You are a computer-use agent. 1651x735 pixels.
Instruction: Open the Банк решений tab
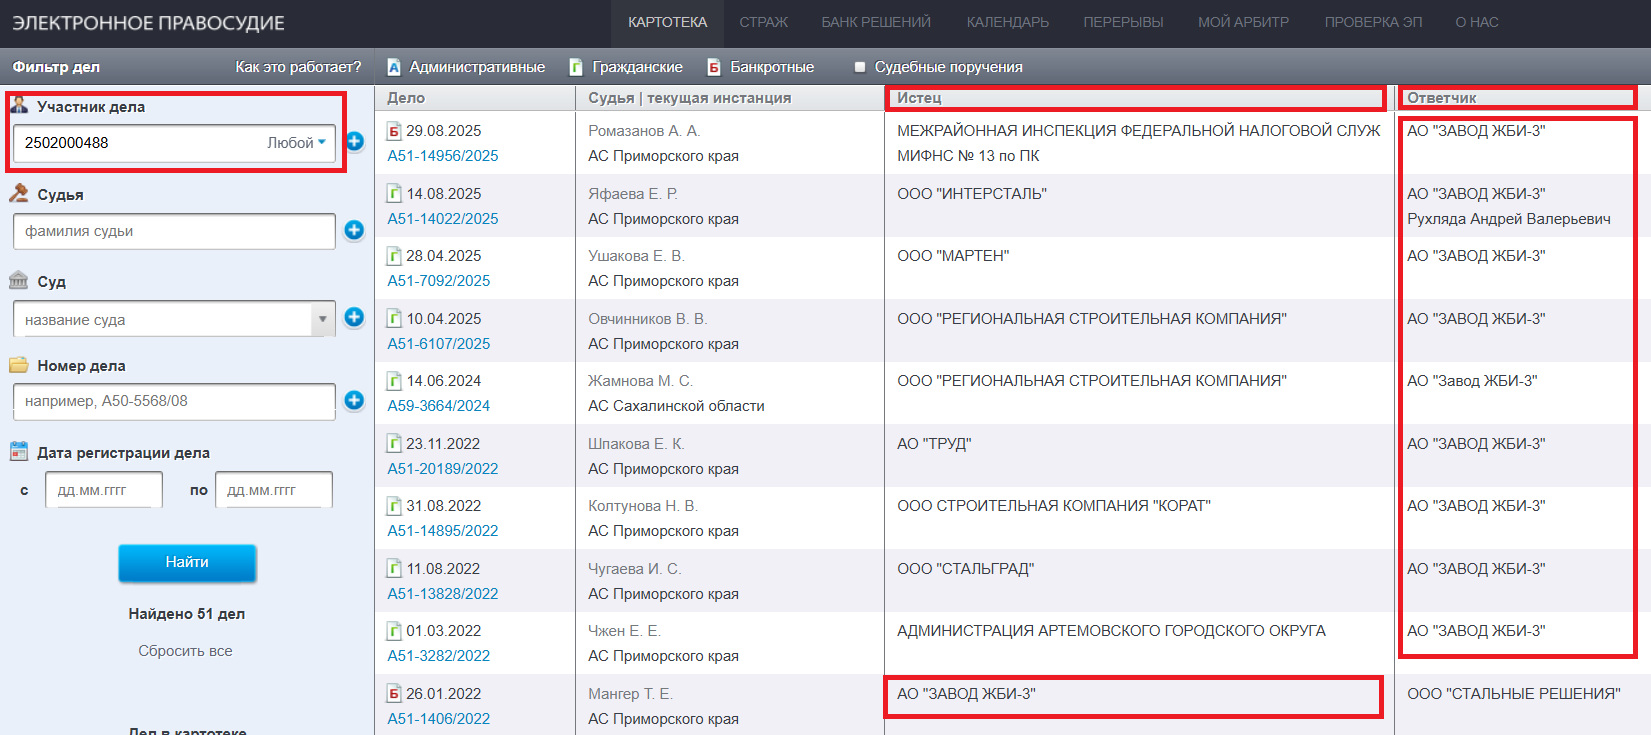[x=875, y=22]
